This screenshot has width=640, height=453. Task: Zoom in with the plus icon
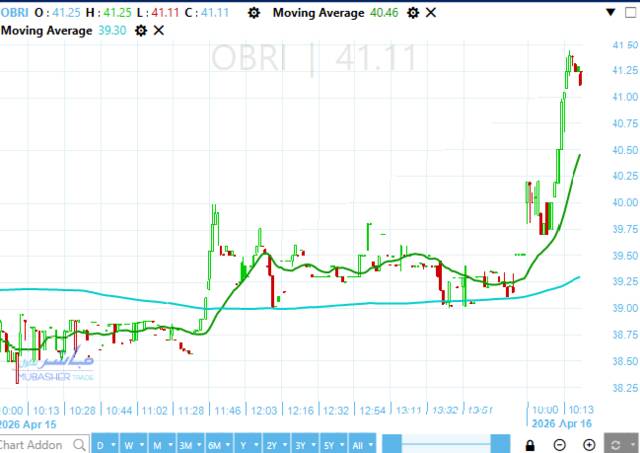click(589, 445)
